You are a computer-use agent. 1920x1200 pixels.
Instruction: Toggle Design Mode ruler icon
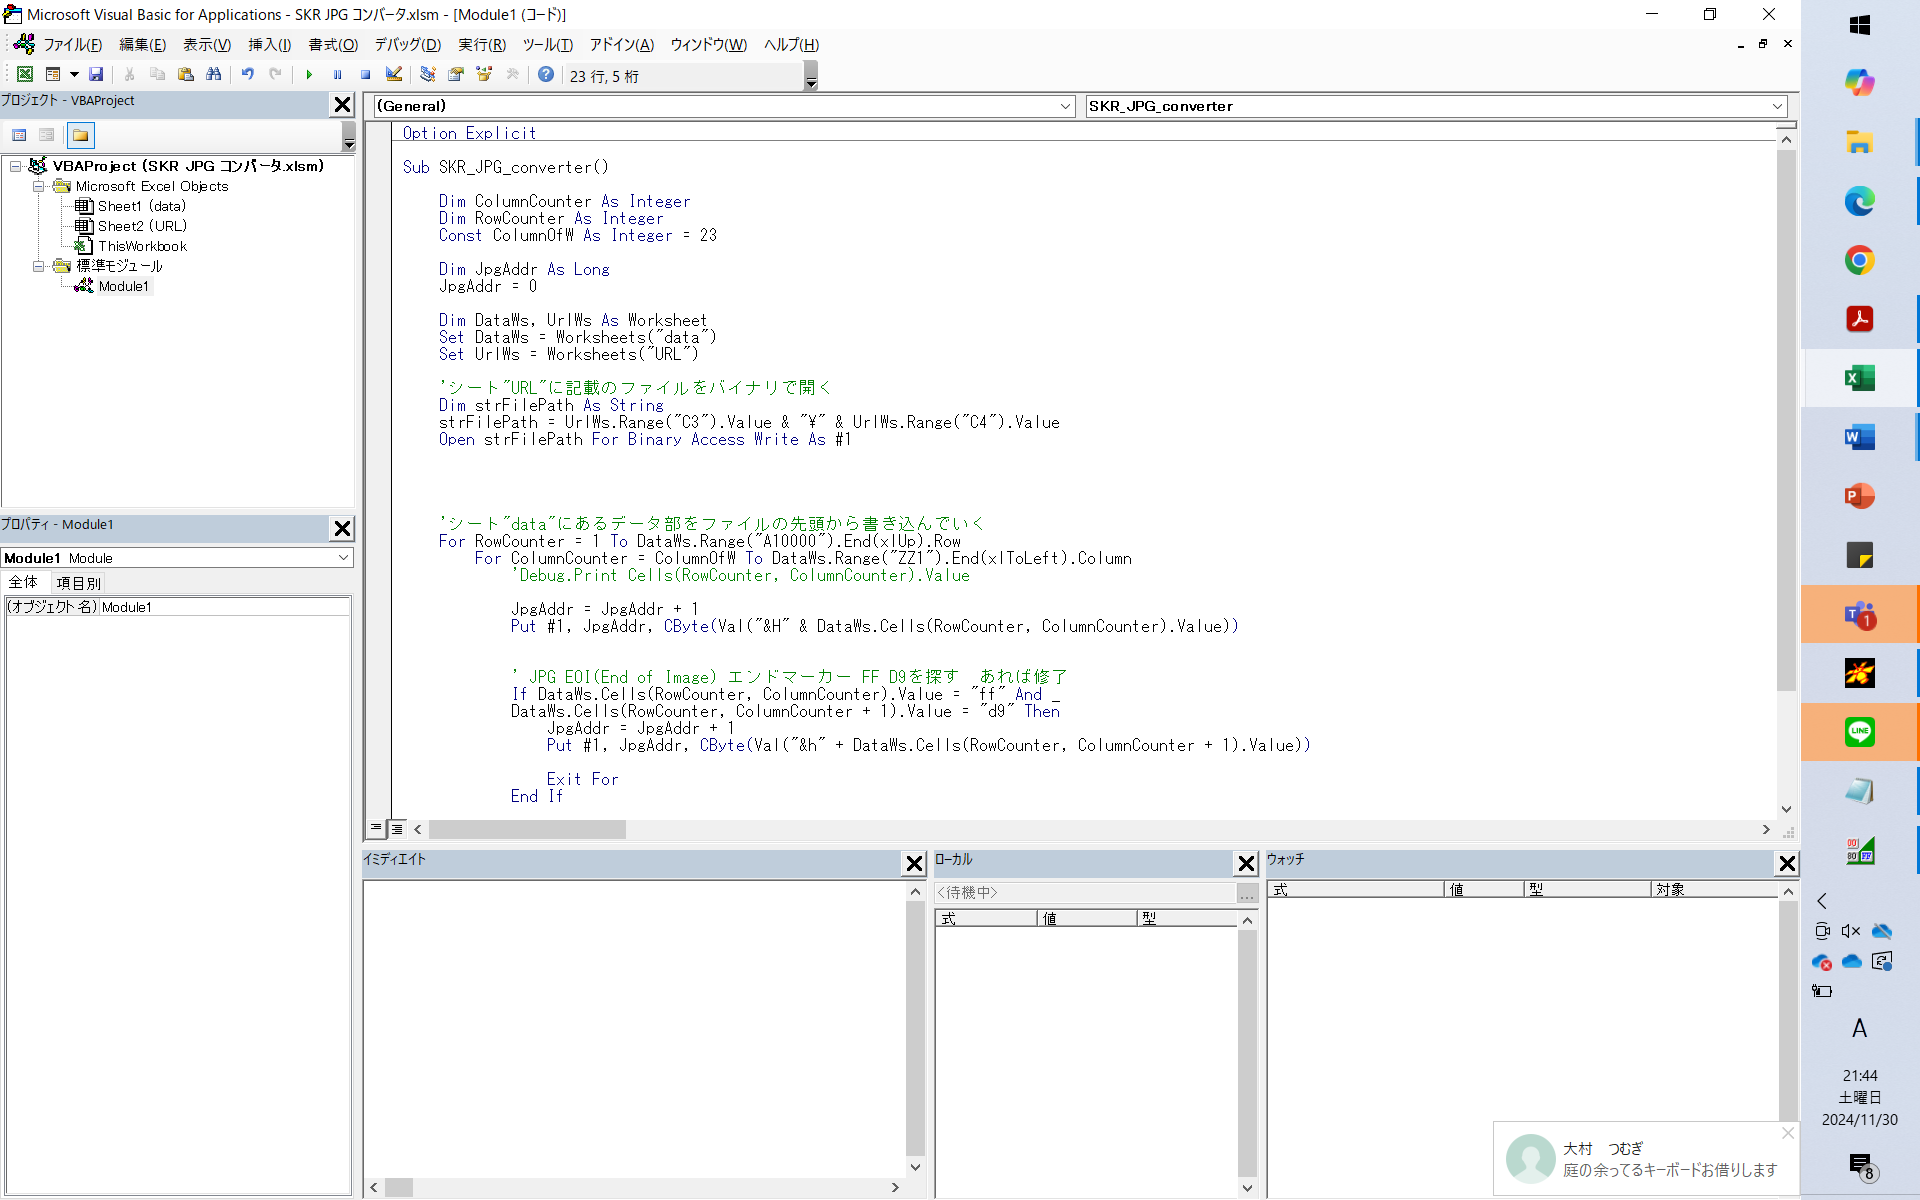pyautogui.click(x=394, y=75)
